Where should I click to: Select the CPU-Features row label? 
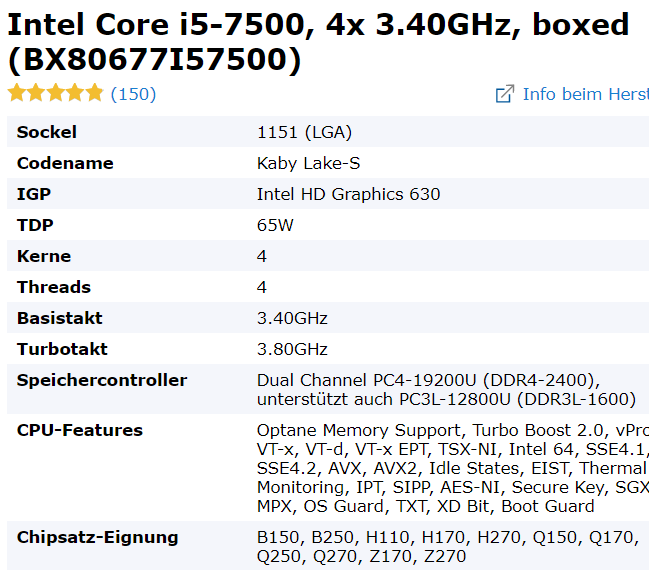point(80,430)
